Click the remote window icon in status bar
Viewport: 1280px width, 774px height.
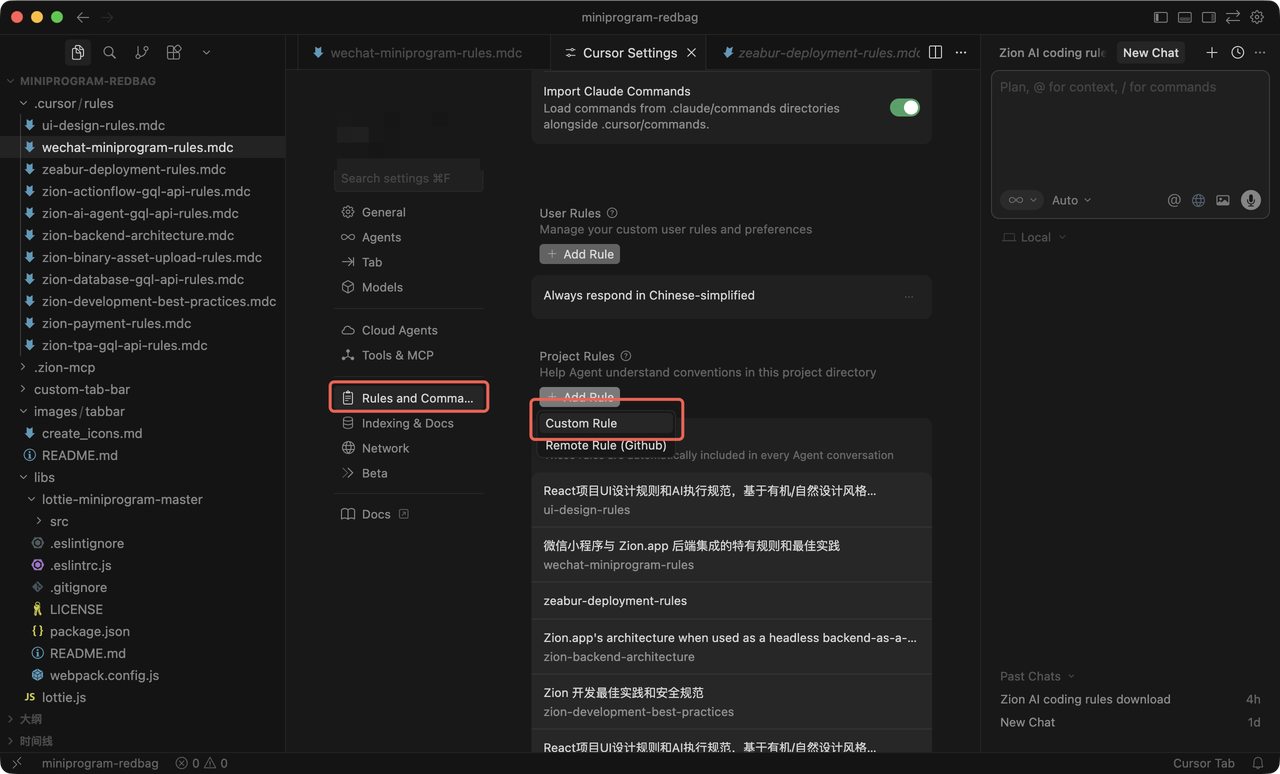coord(16,763)
